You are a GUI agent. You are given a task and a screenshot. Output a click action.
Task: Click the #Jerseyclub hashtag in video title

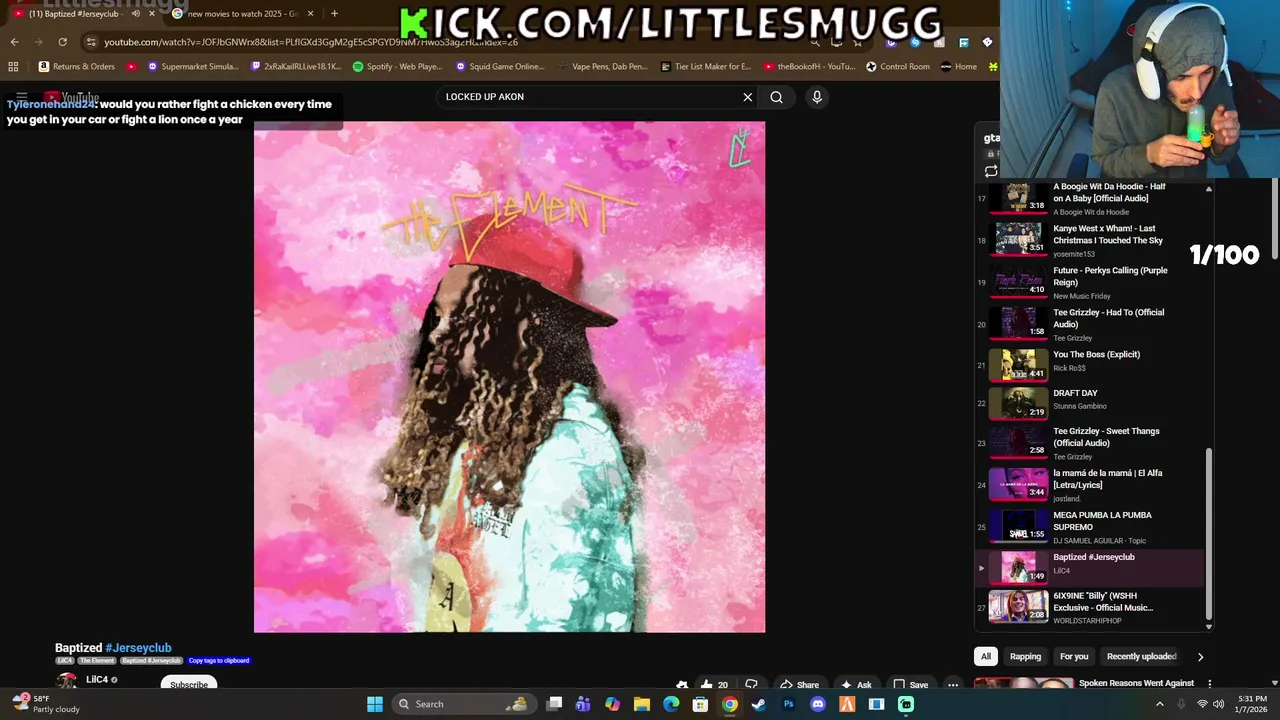click(x=138, y=648)
